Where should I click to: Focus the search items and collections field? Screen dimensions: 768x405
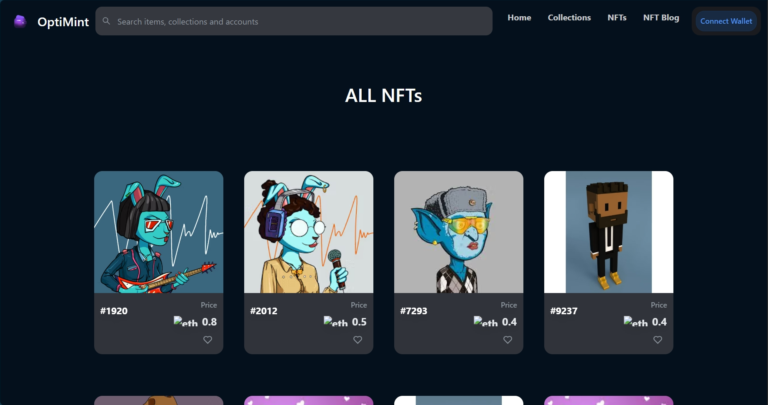(x=294, y=21)
